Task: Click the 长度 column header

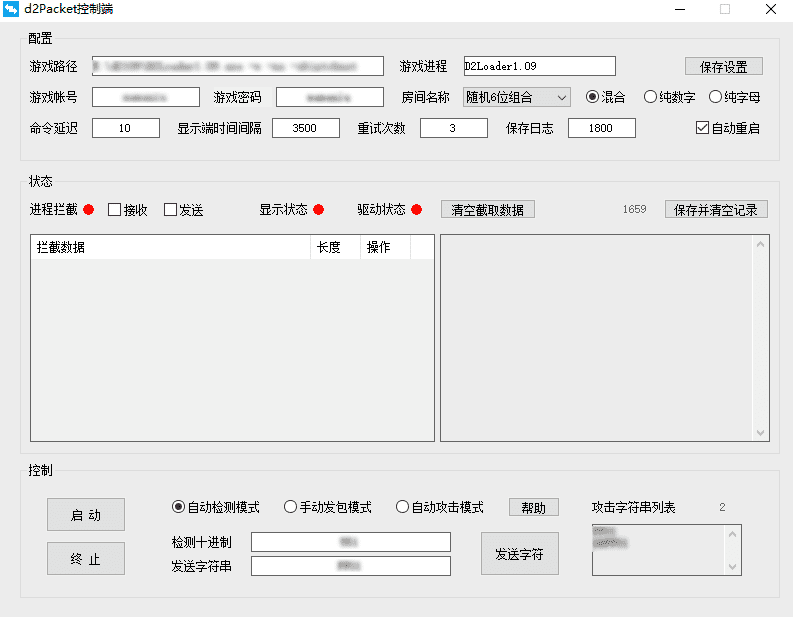Action: point(335,247)
